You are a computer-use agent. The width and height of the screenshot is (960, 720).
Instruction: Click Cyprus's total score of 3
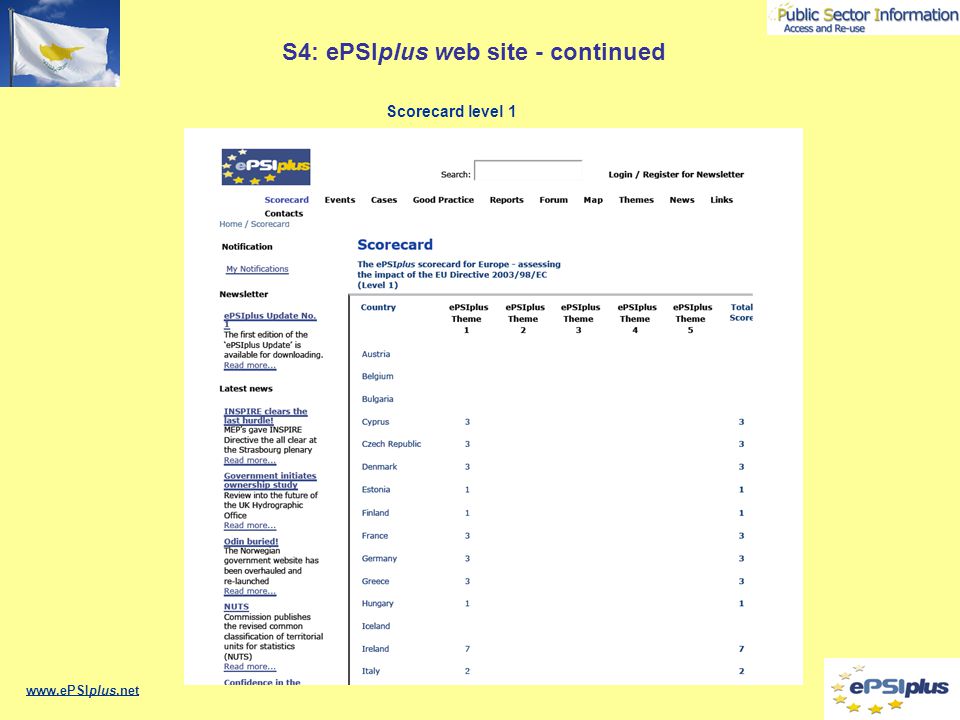741,422
